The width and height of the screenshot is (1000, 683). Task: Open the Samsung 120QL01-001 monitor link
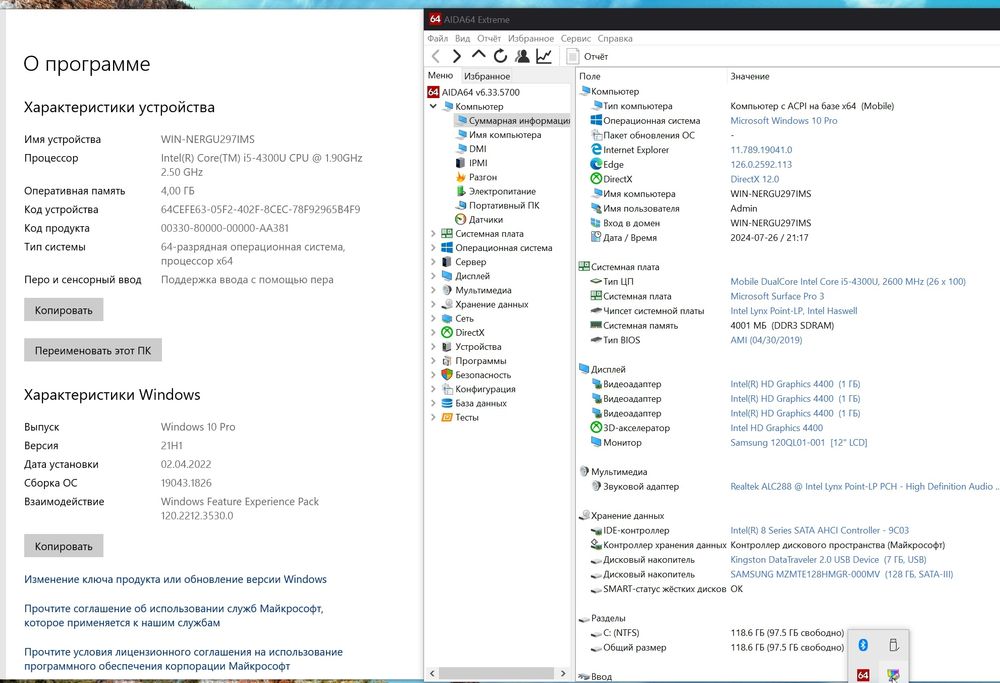click(x=798, y=443)
